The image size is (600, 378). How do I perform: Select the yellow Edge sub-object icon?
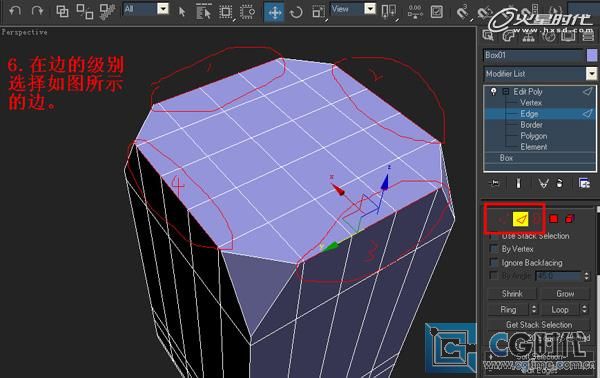[520, 219]
